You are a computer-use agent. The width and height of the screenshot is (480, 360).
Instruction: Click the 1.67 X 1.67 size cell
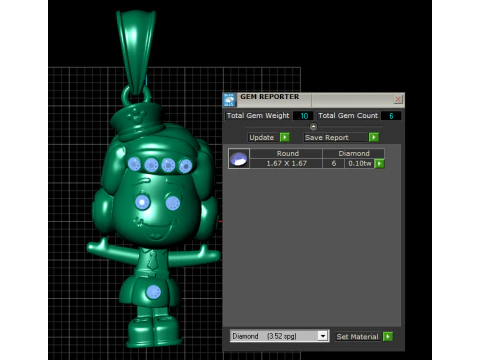287,163
